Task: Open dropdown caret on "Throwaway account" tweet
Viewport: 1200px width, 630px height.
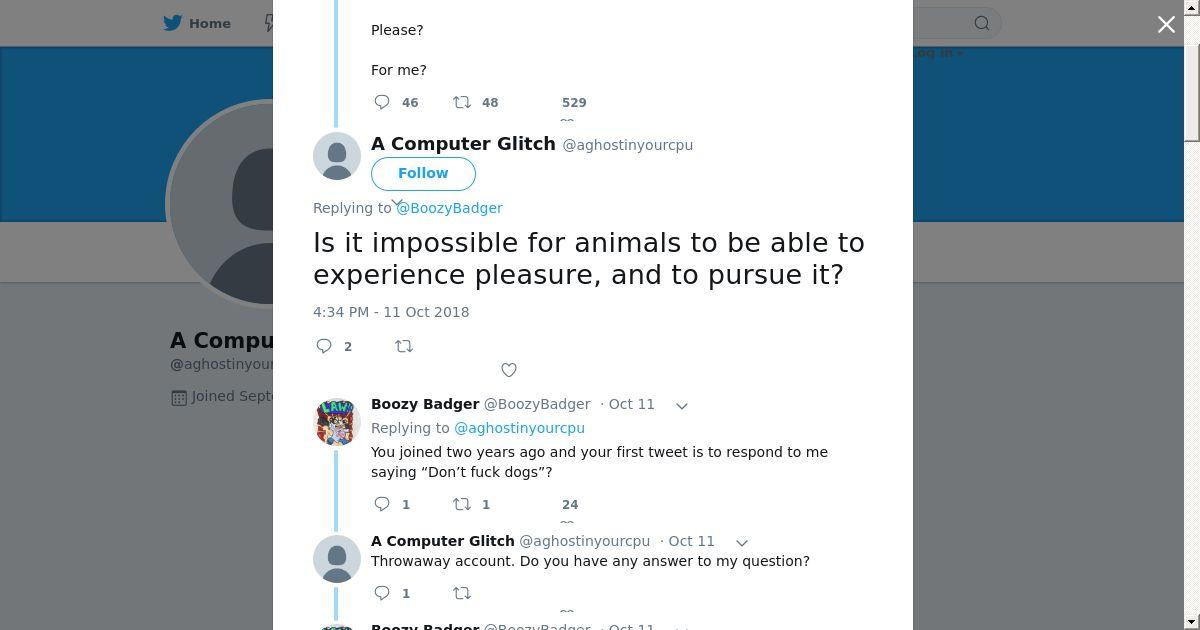Action: tap(742, 542)
